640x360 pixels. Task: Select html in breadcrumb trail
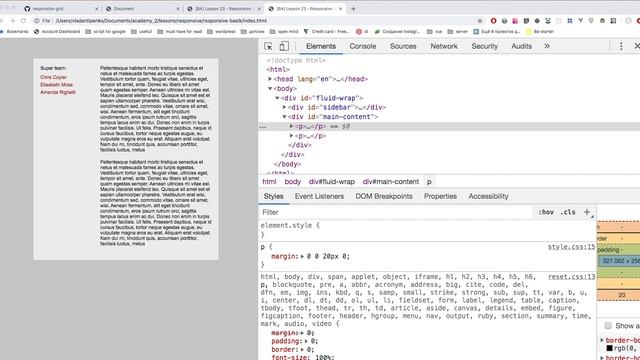(269, 182)
